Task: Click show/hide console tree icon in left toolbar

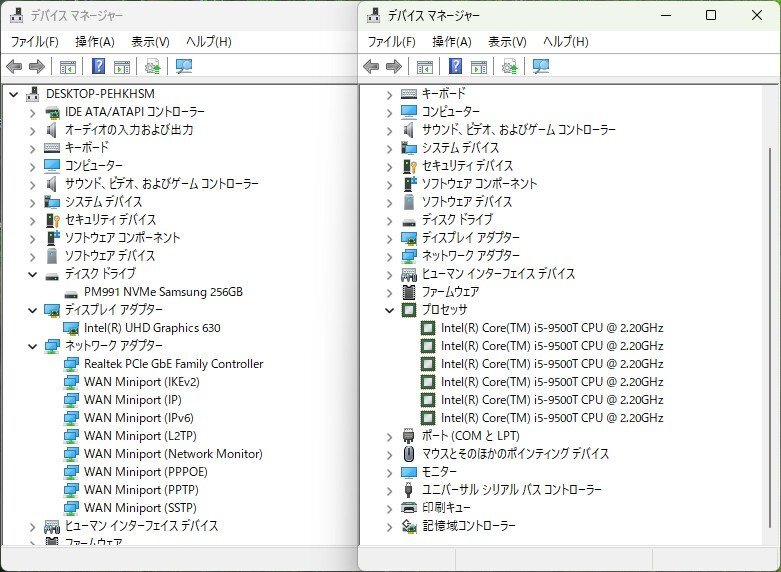Action: click(x=67, y=67)
